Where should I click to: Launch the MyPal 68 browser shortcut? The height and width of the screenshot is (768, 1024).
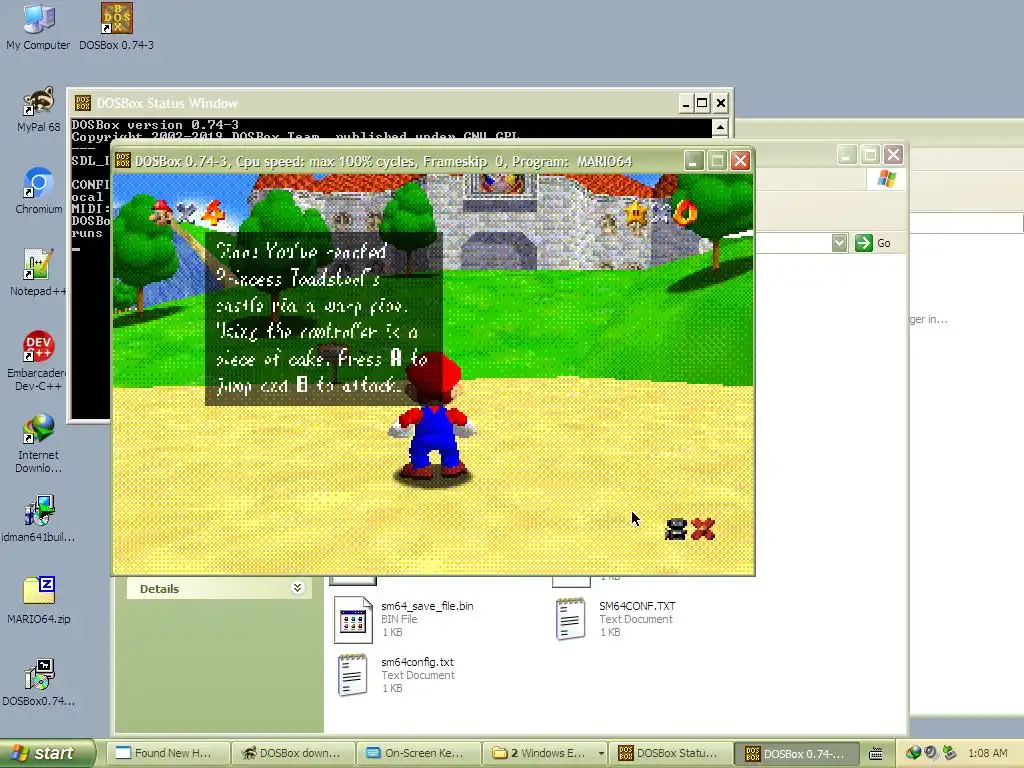[38, 109]
